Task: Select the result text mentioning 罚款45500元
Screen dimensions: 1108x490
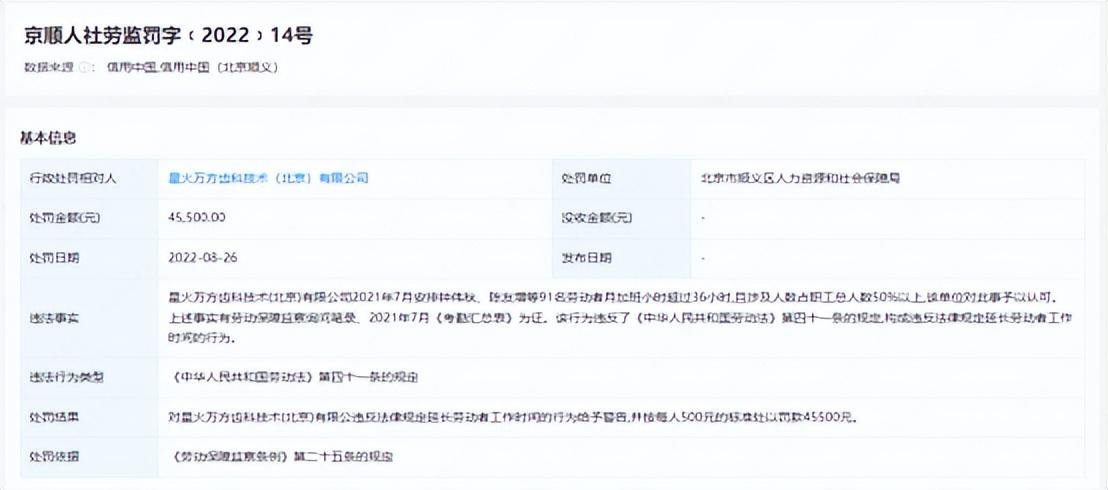Action: [514, 417]
